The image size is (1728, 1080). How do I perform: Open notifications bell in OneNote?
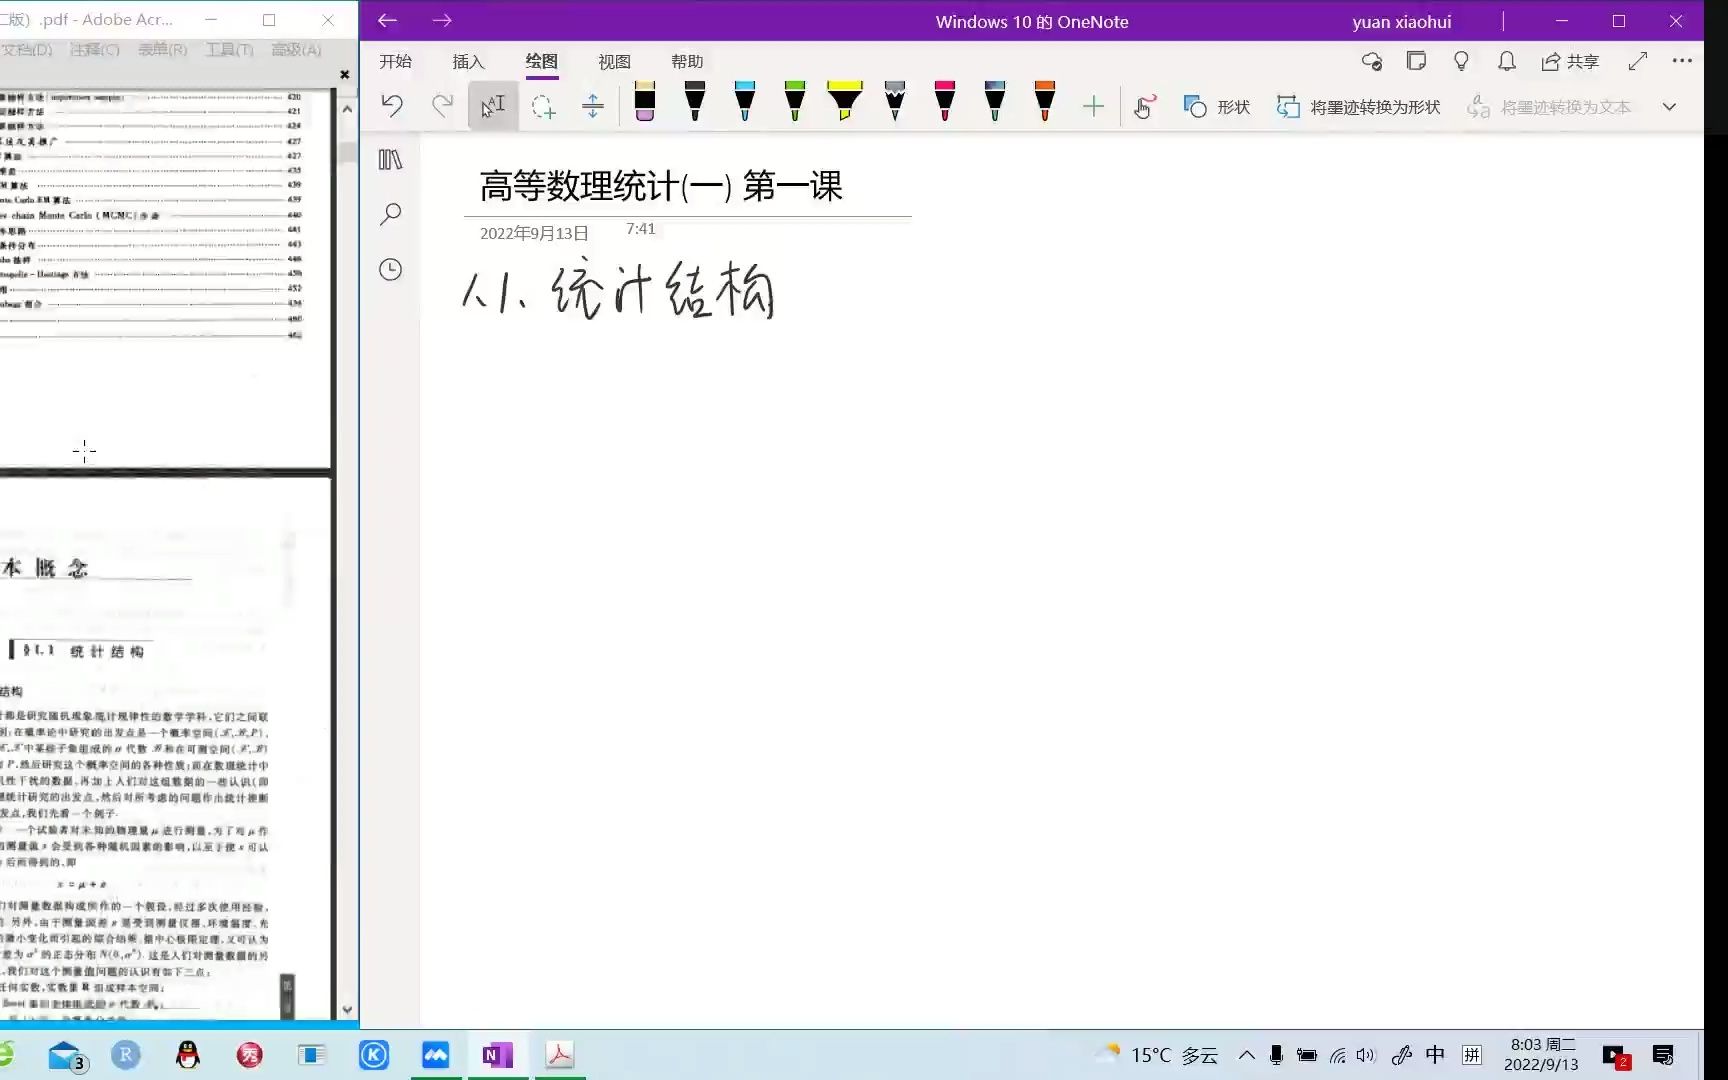point(1507,62)
